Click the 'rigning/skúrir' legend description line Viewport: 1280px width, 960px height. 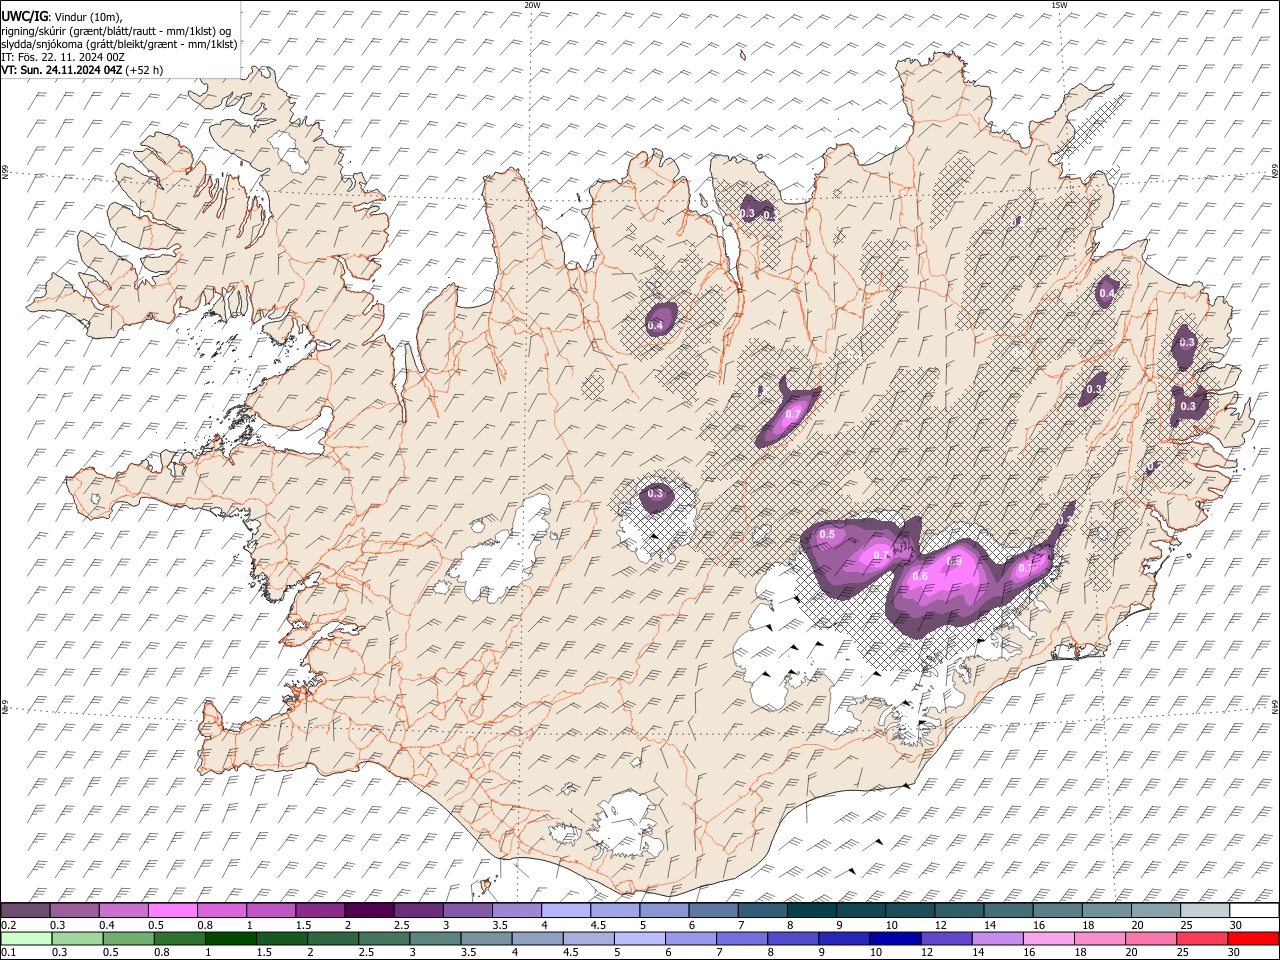[116, 30]
